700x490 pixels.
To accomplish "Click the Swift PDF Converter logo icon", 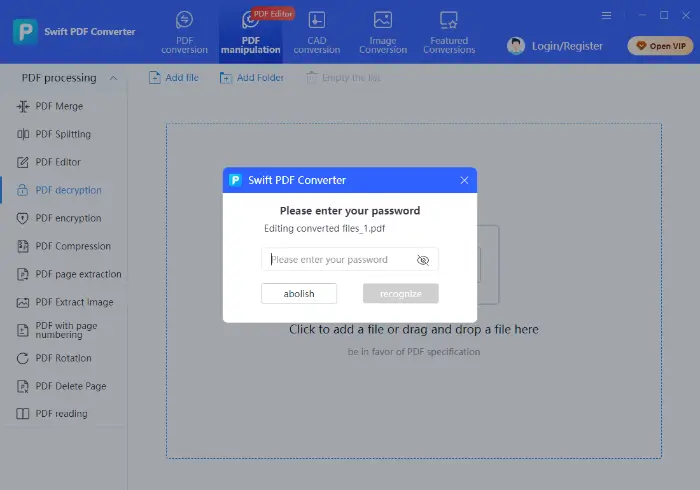I will 25,32.
